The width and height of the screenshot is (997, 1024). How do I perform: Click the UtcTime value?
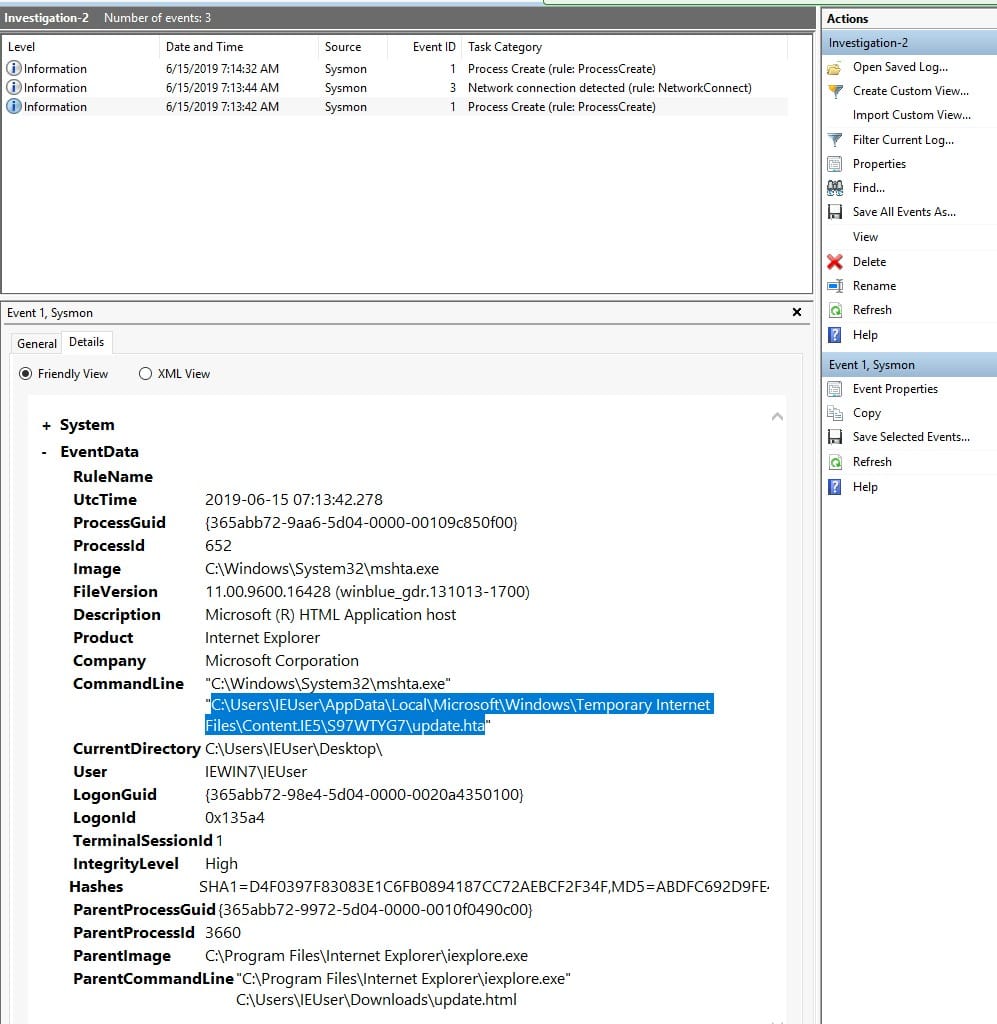click(x=294, y=500)
